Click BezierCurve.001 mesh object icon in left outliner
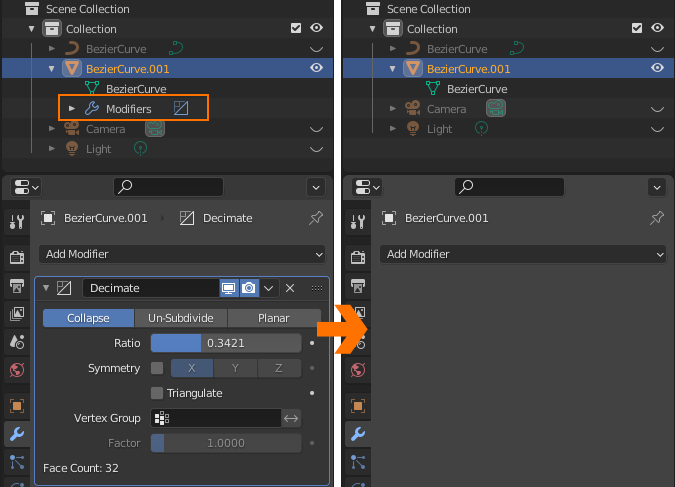 72,68
